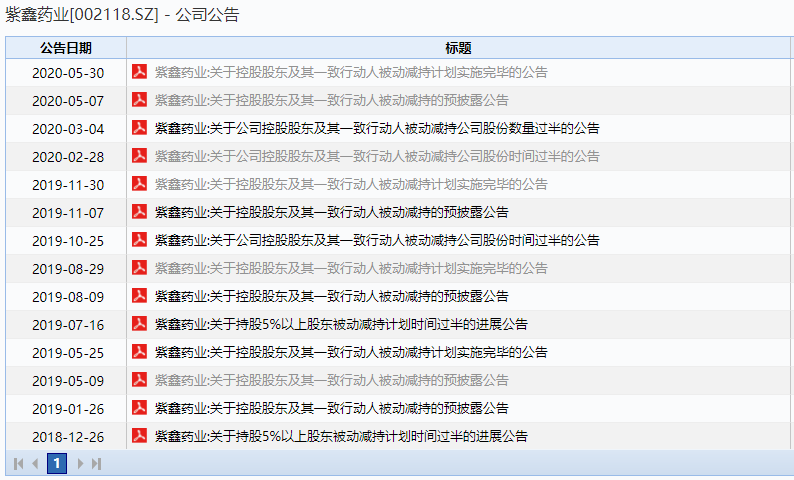Screen dimensions: 794x480
Task: Open PDF icon for 2019-07-16 announcement
Action: (139, 323)
